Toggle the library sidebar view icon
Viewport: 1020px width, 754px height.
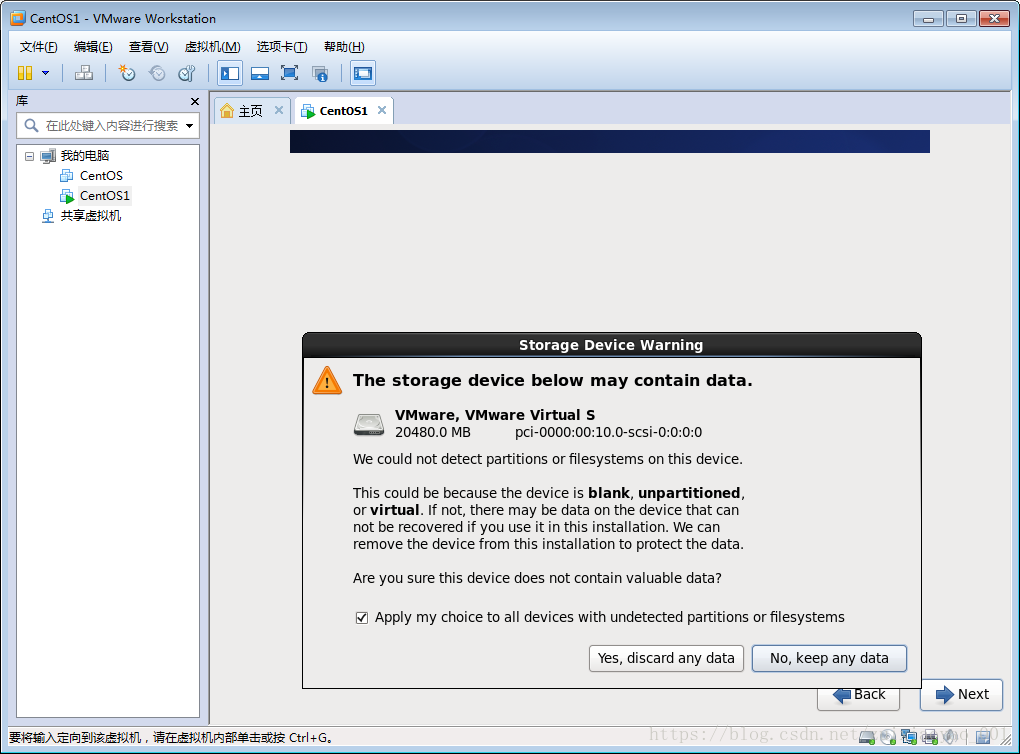pyautogui.click(x=230, y=73)
